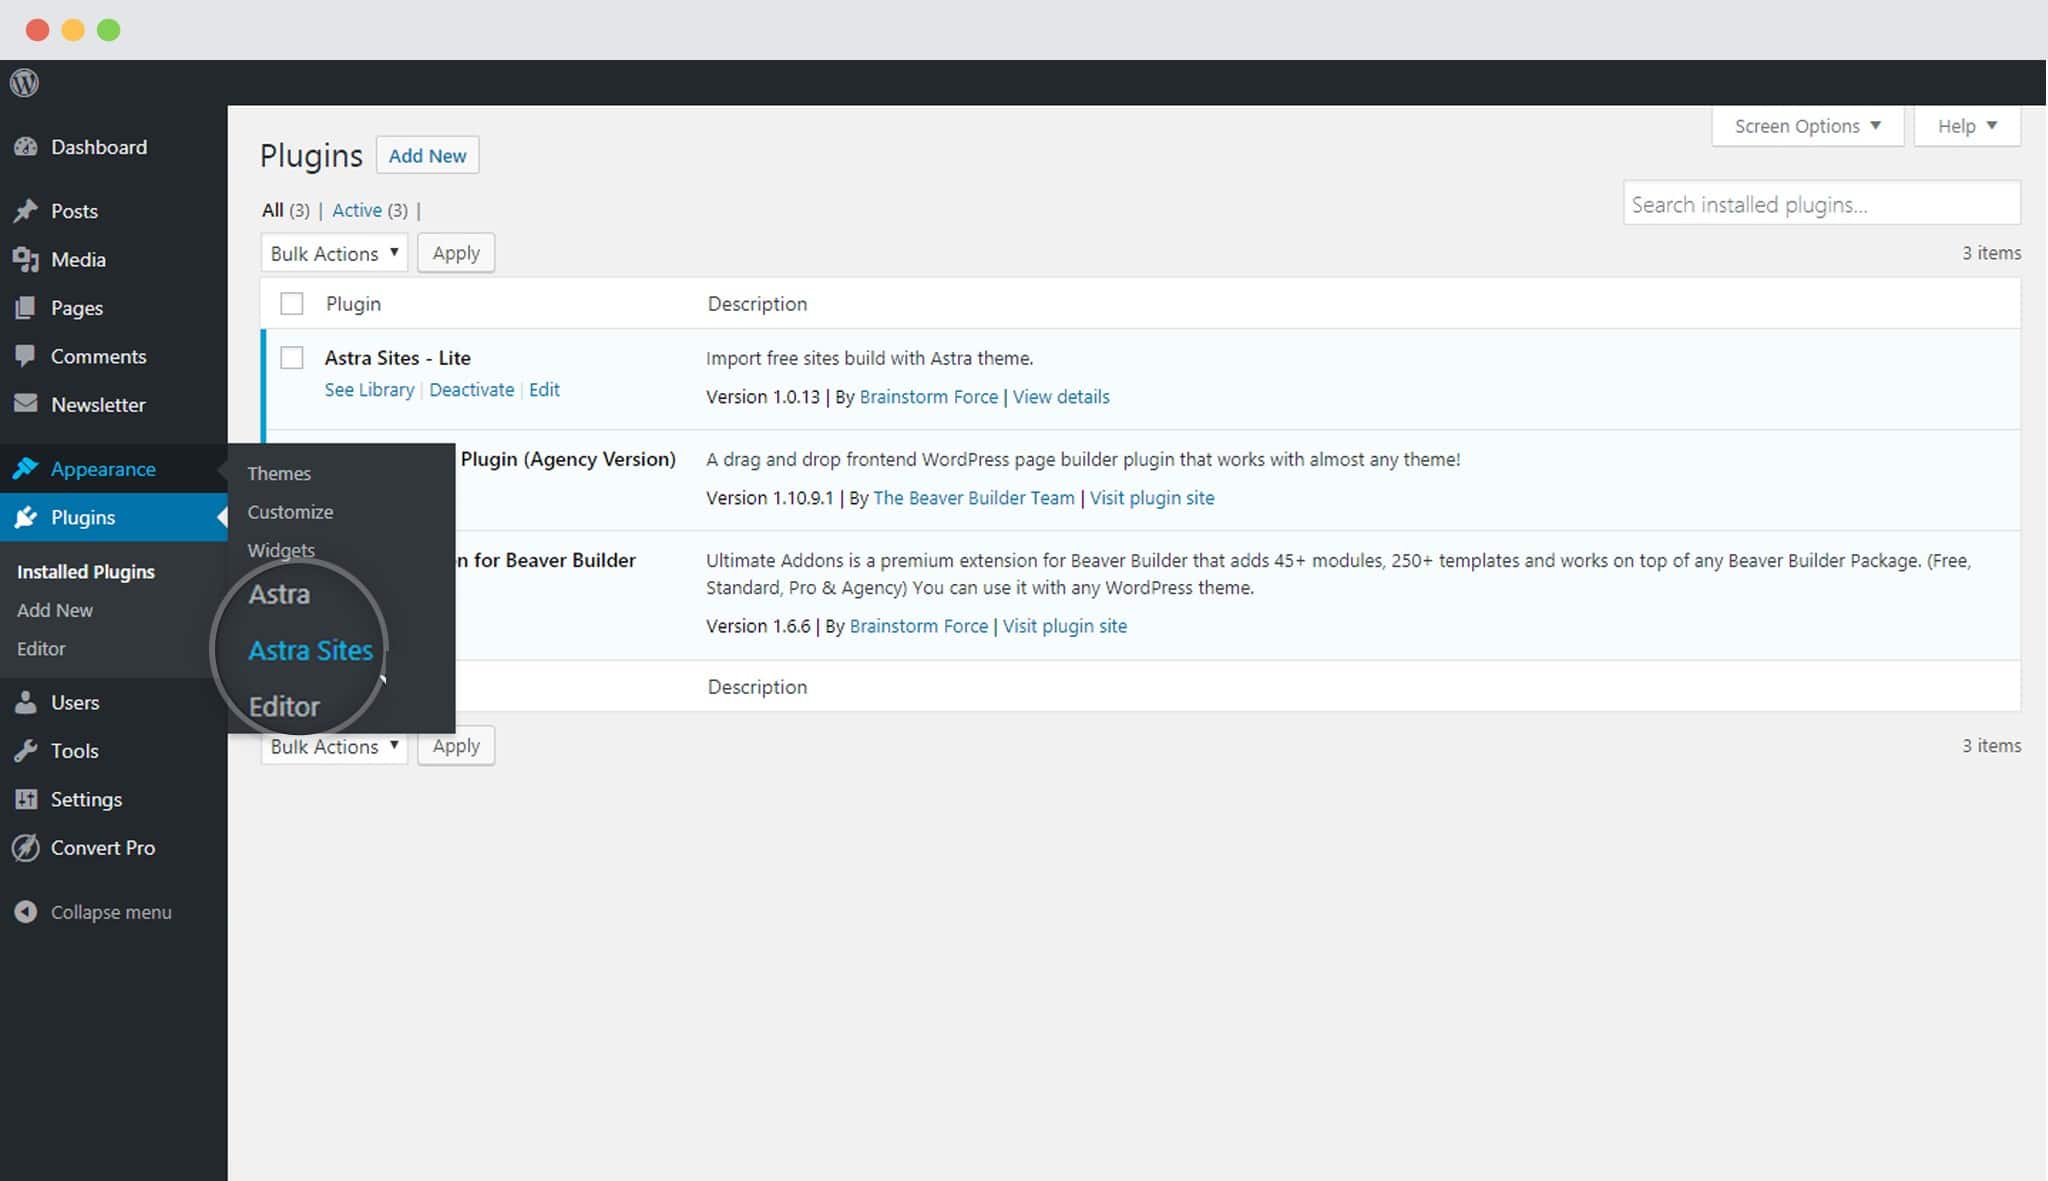Click See Library under Astra Sites - Lite
Image resolution: width=2048 pixels, height=1181 pixels.
369,390
